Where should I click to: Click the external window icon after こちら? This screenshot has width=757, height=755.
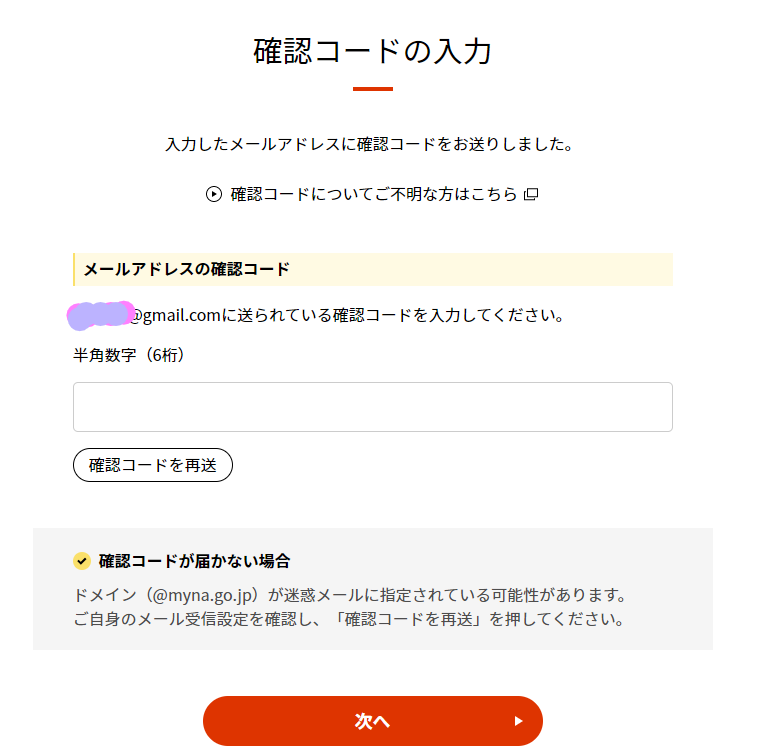pyautogui.click(x=531, y=194)
